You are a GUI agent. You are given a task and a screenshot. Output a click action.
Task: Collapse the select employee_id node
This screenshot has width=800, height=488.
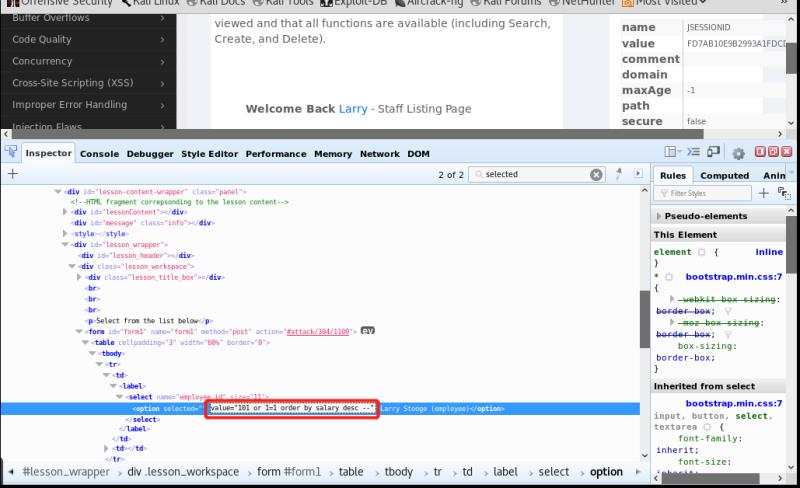(120, 397)
